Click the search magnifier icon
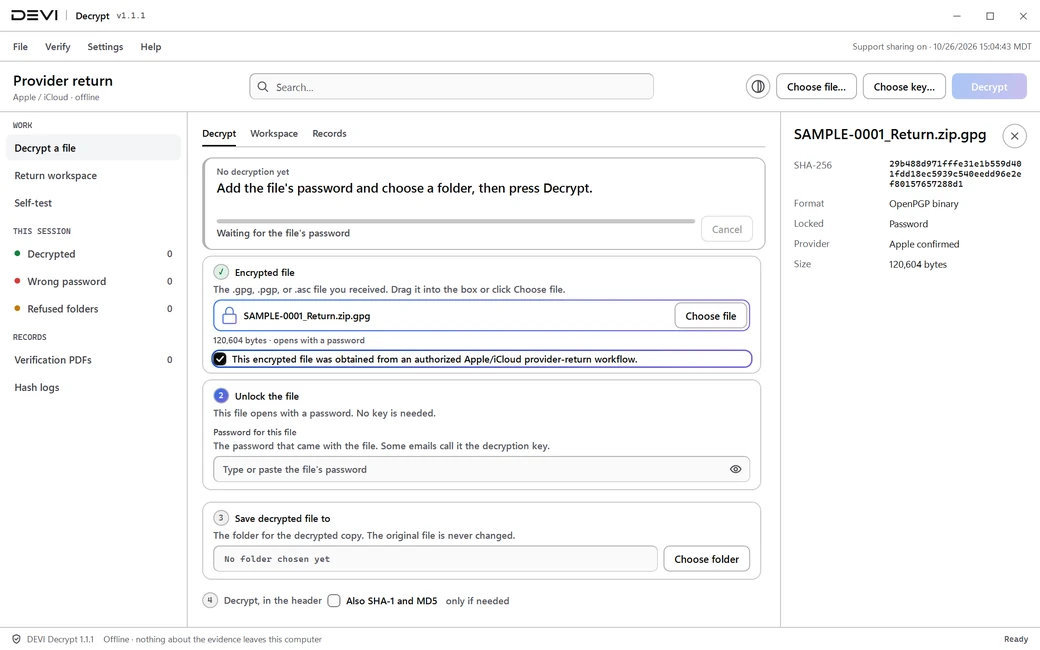The image size is (1040, 650). tap(263, 87)
